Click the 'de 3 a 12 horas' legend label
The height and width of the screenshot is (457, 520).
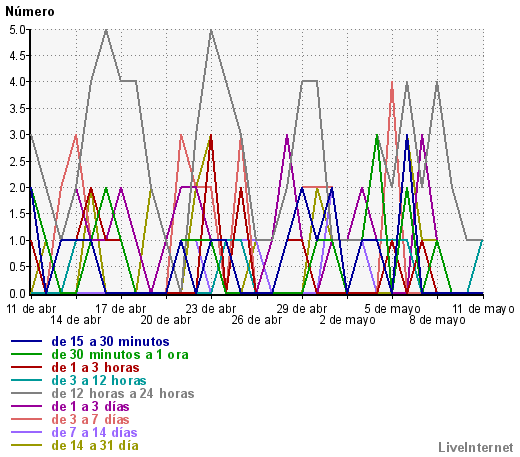coord(99,380)
